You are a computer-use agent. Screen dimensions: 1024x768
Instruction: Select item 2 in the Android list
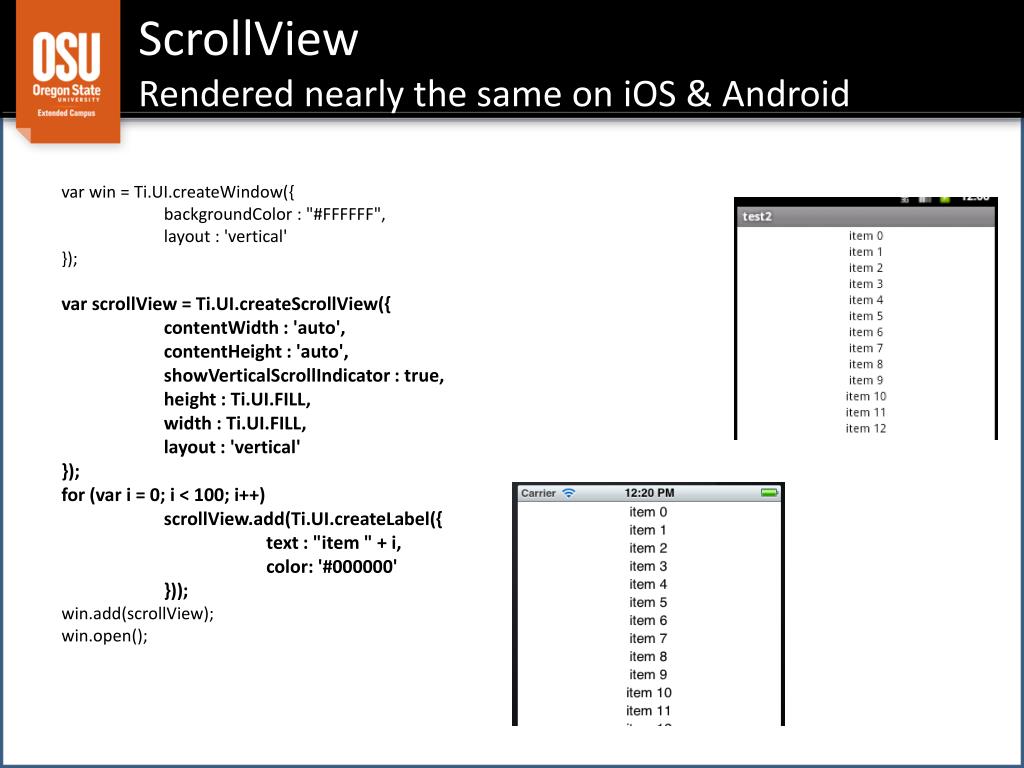pyautogui.click(x=866, y=268)
